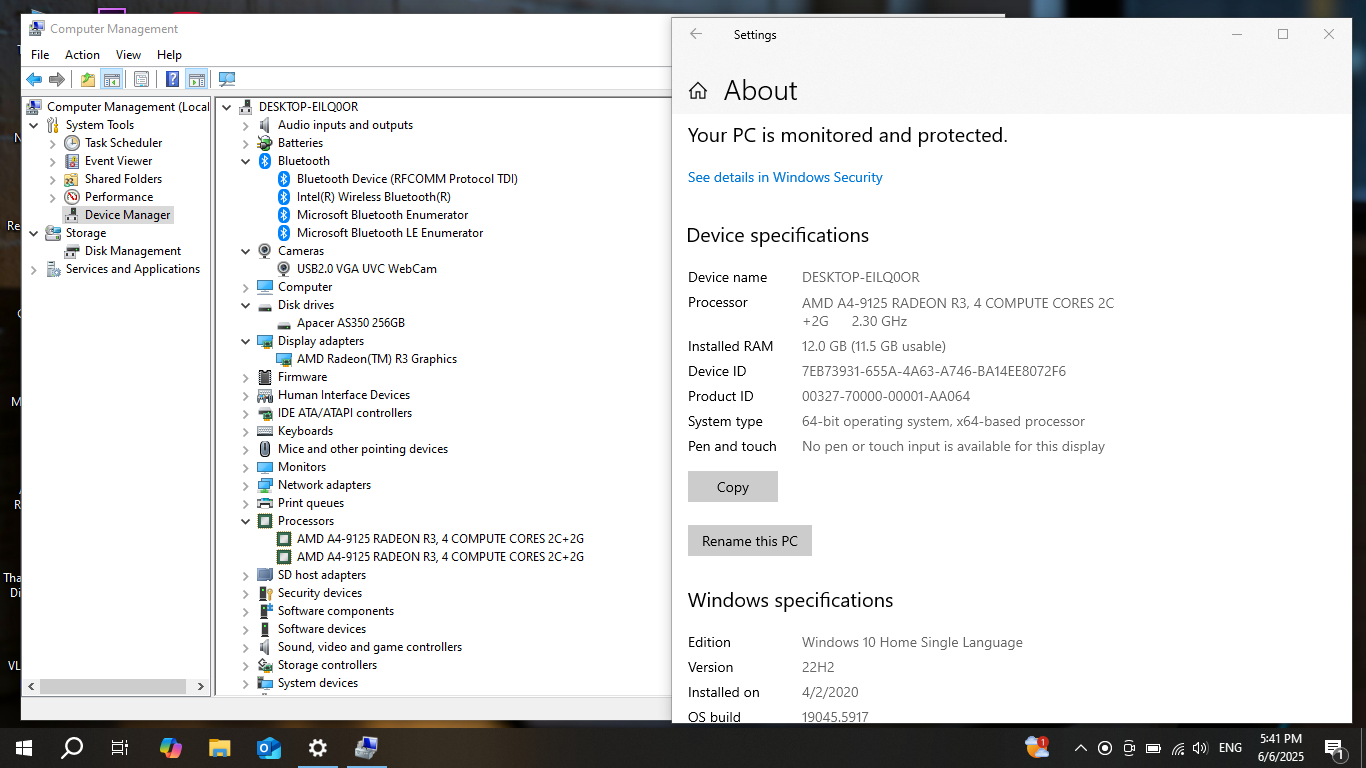The height and width of the screenshot is (768, 1366).
Task: Expand the Batteries category
Action: coord(246,143)
